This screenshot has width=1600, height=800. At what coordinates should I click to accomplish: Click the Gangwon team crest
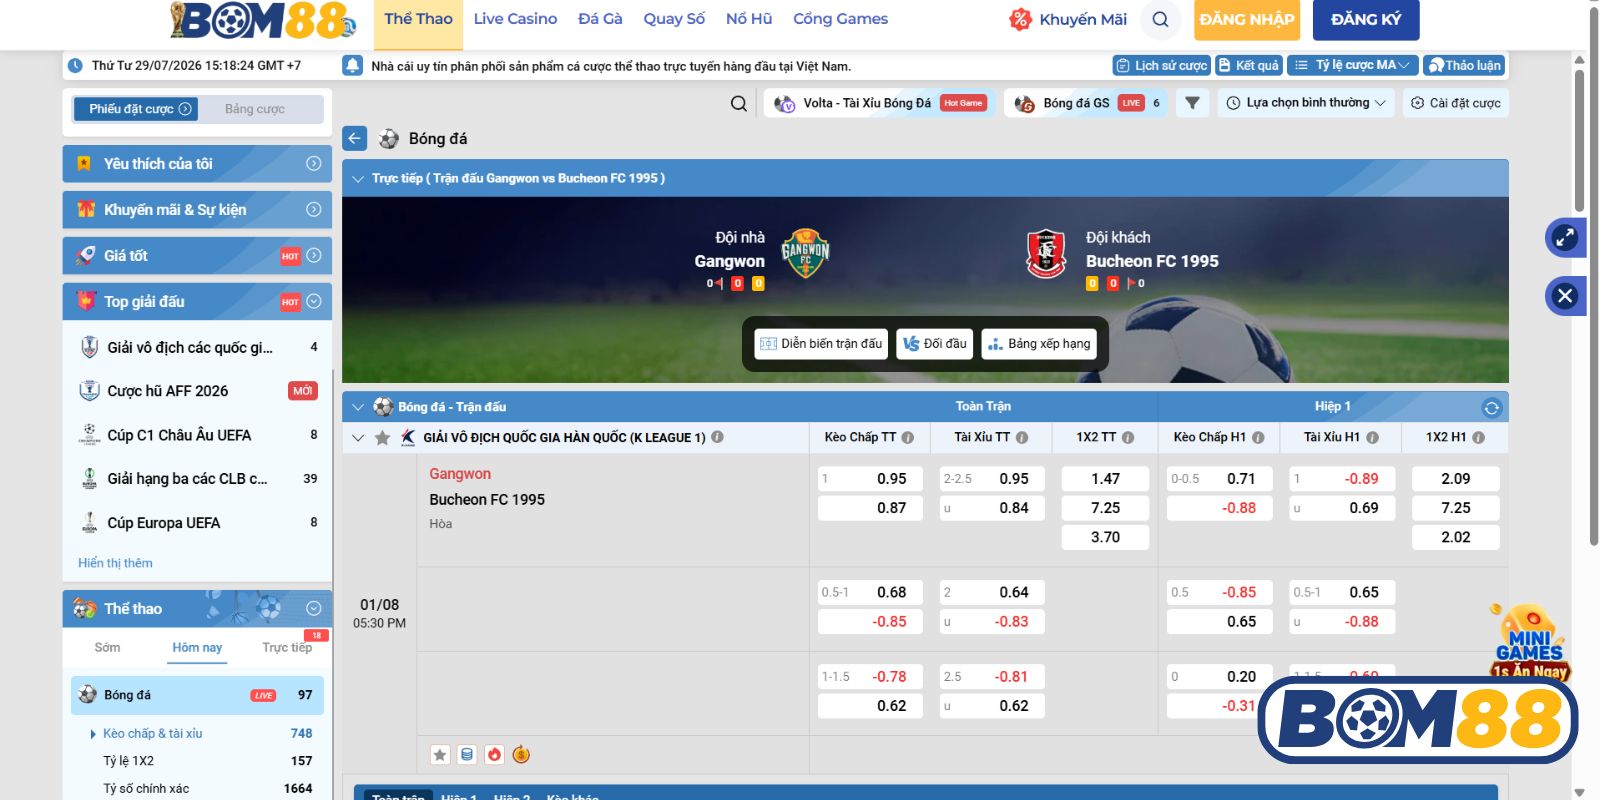click(x=805, y=253)
